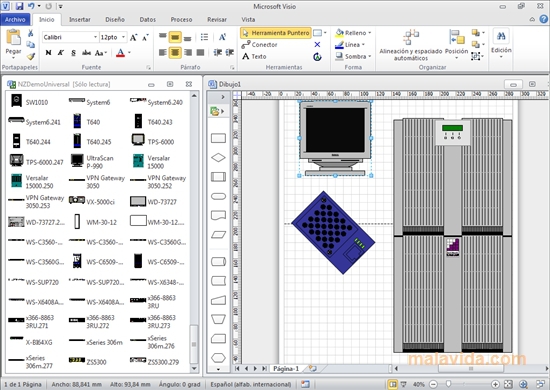Viewport: 550px width, 390px height.
Task: Select the Conector tool
Action: 260,45
